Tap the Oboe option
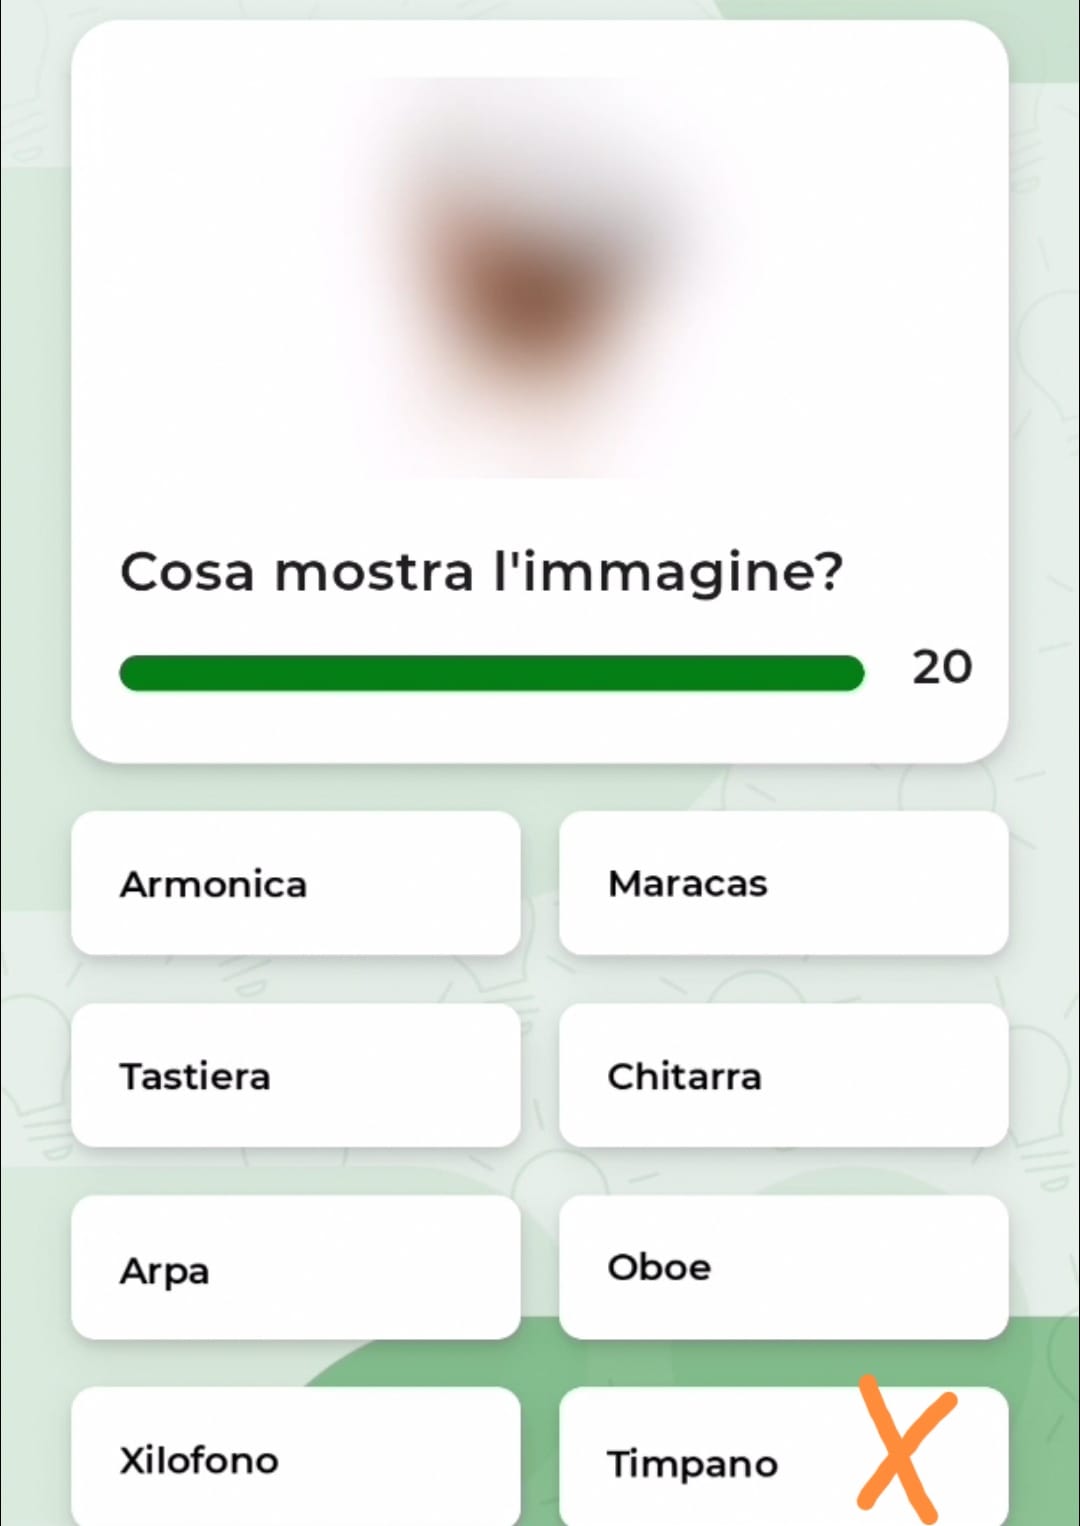This screenshot has height=1526, width=1080. (x=783, y=1267)
